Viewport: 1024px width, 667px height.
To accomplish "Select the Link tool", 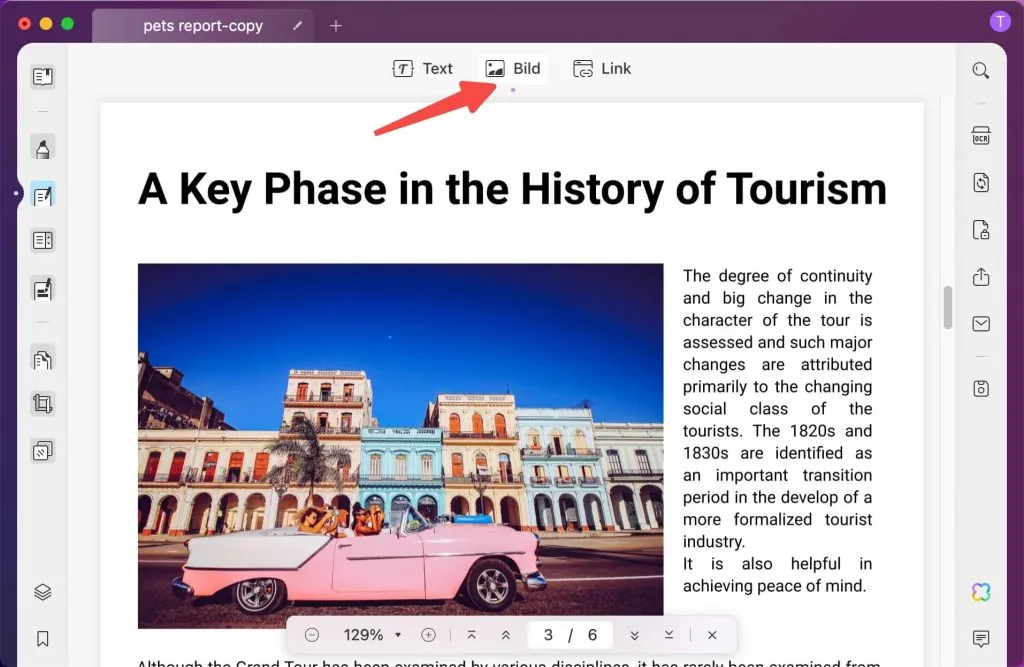I will [x=601, y=69].
